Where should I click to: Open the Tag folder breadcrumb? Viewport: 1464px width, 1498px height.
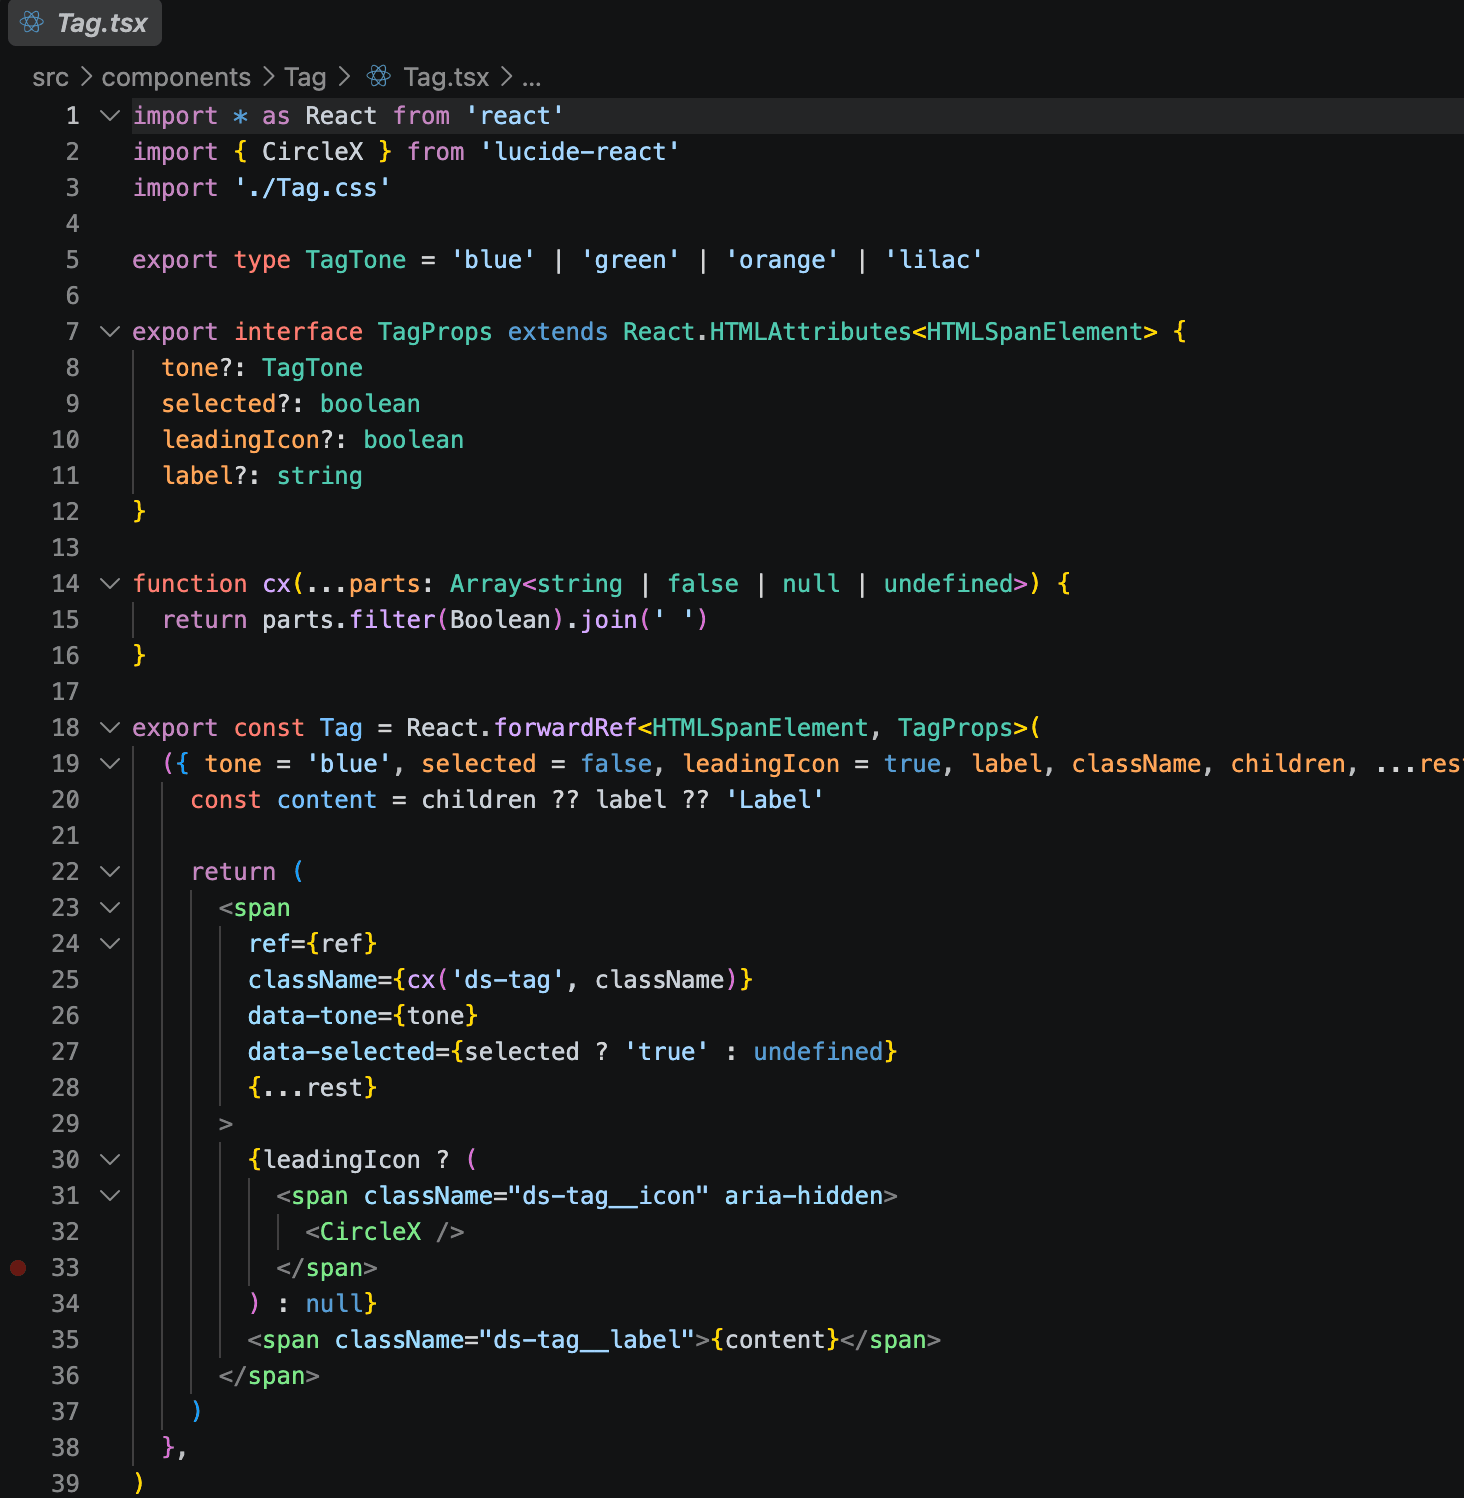305,77
